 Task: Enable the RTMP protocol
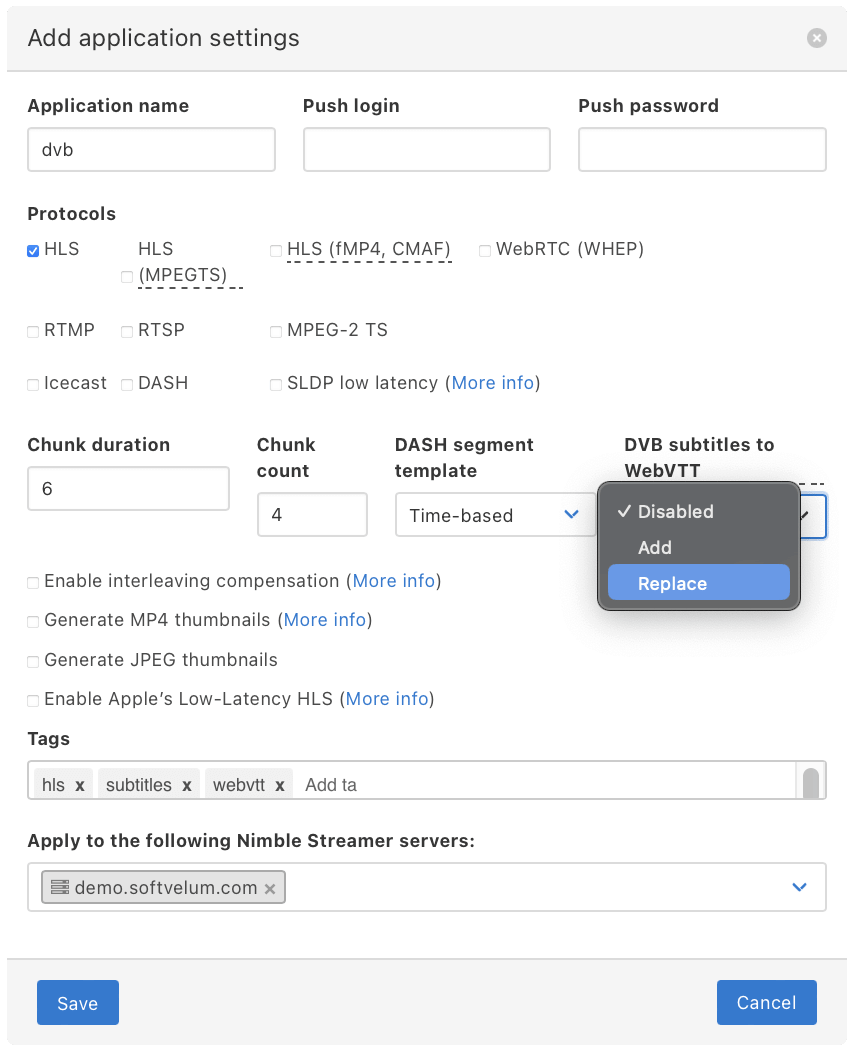coord(31,330)
